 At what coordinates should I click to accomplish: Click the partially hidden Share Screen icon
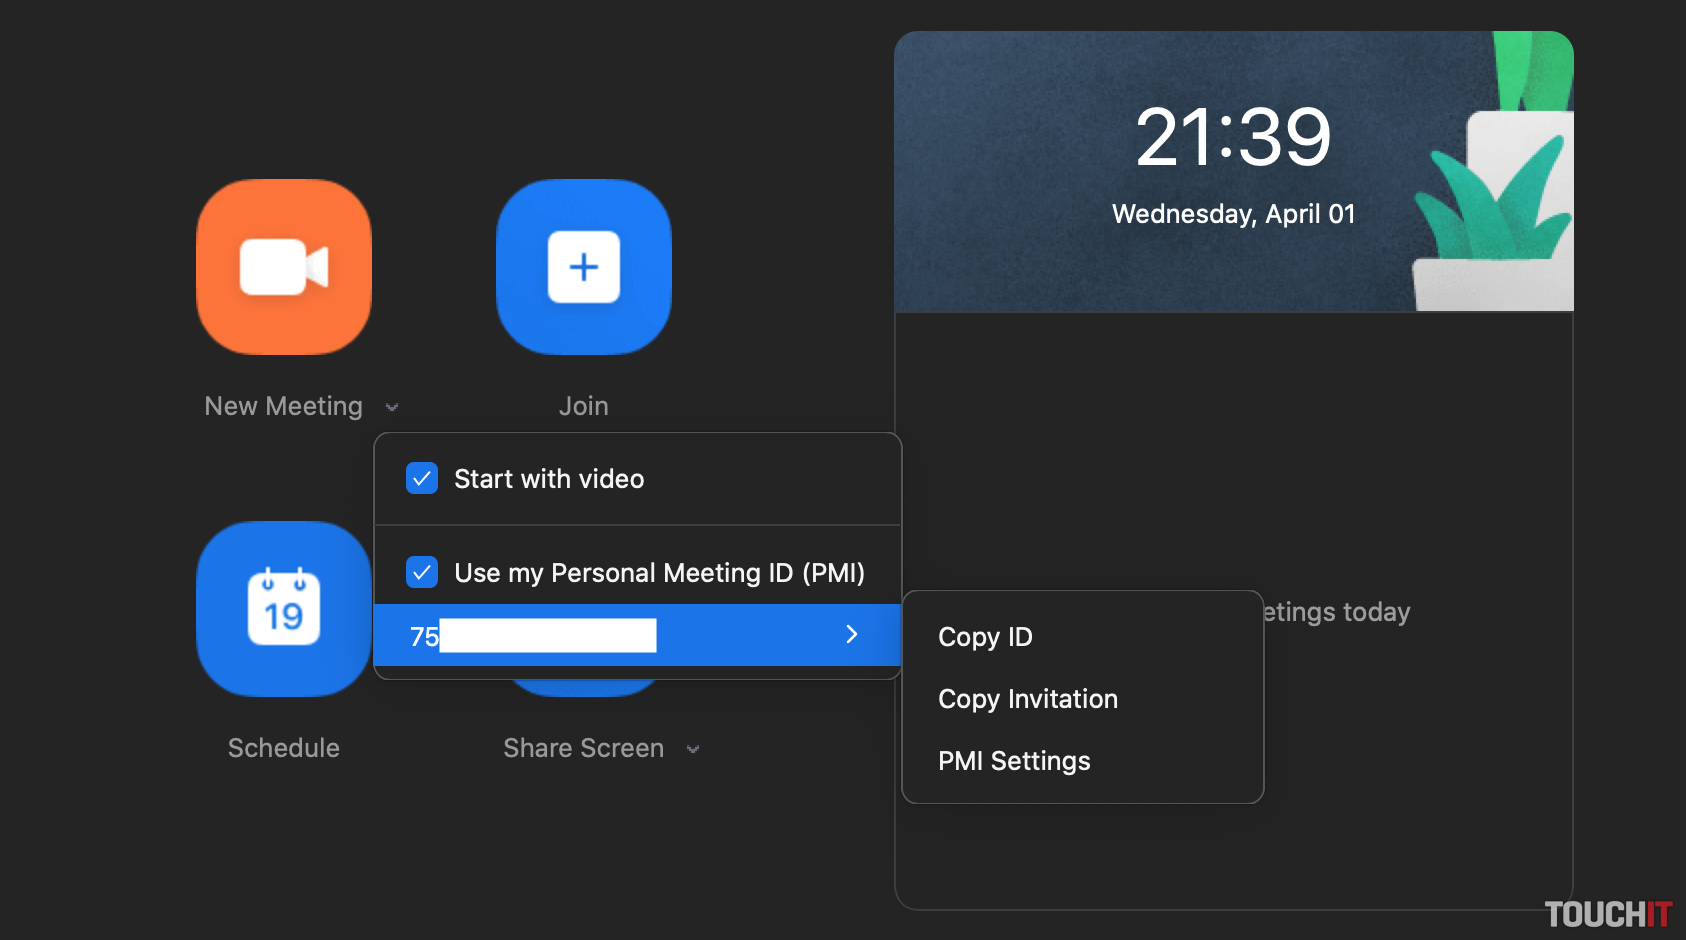click(584, 687)
